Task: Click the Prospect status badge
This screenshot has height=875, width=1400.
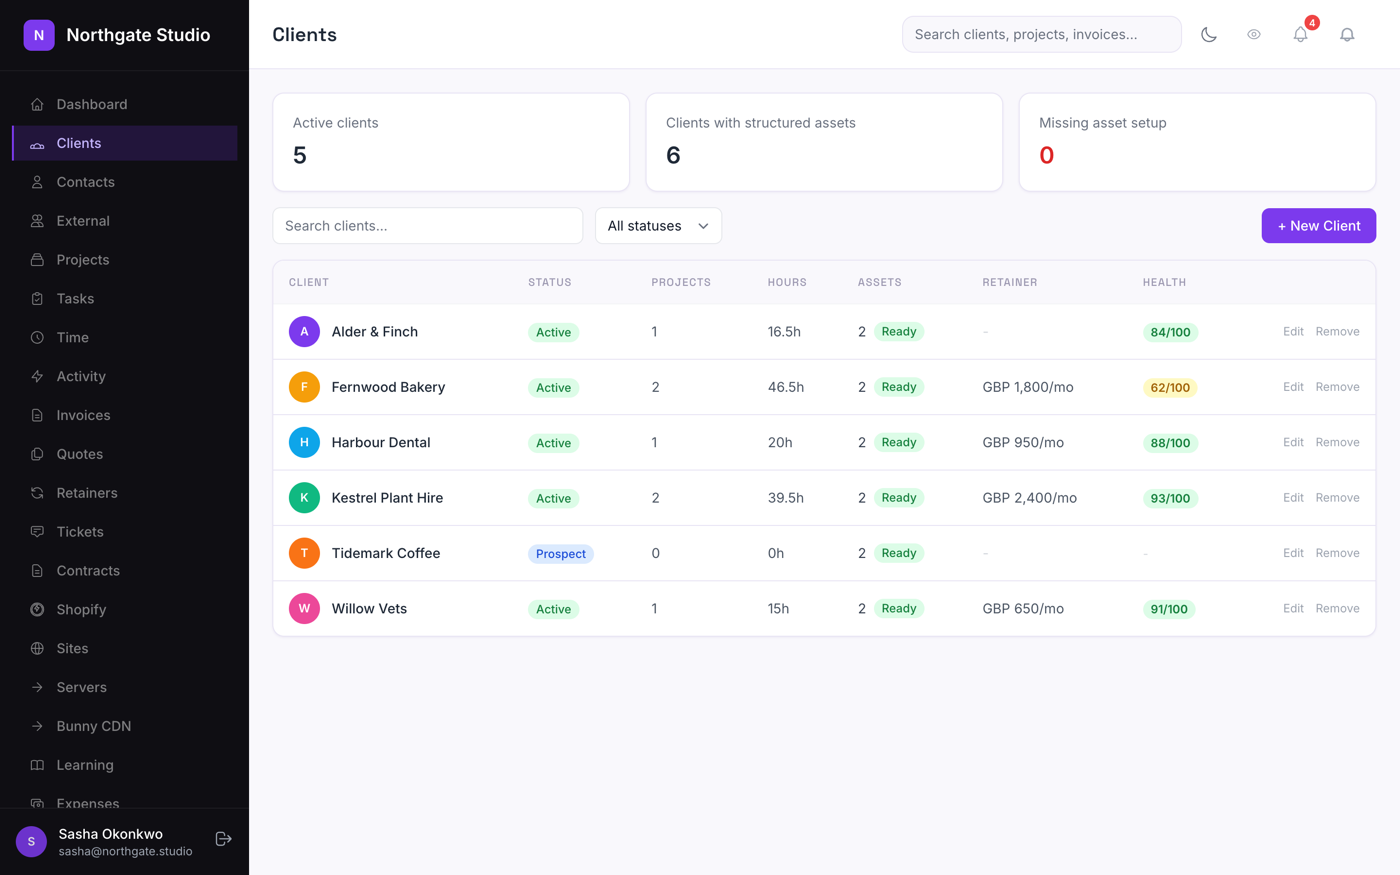Action: point(561,554)
